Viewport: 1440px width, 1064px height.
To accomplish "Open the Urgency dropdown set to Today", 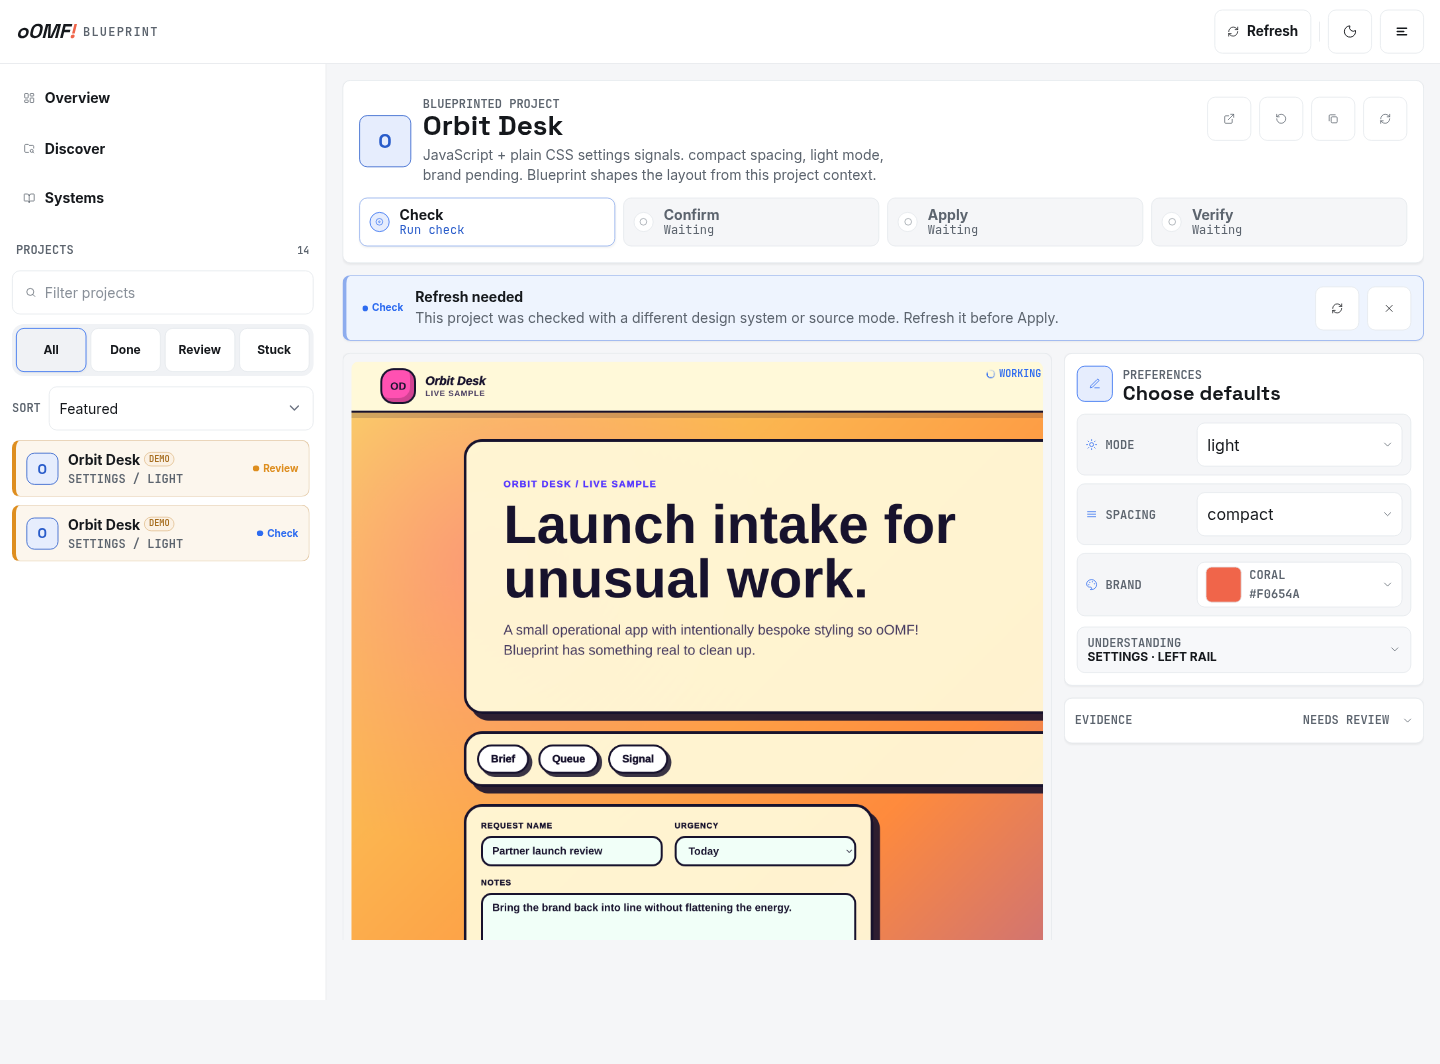I will coord(766,851).
